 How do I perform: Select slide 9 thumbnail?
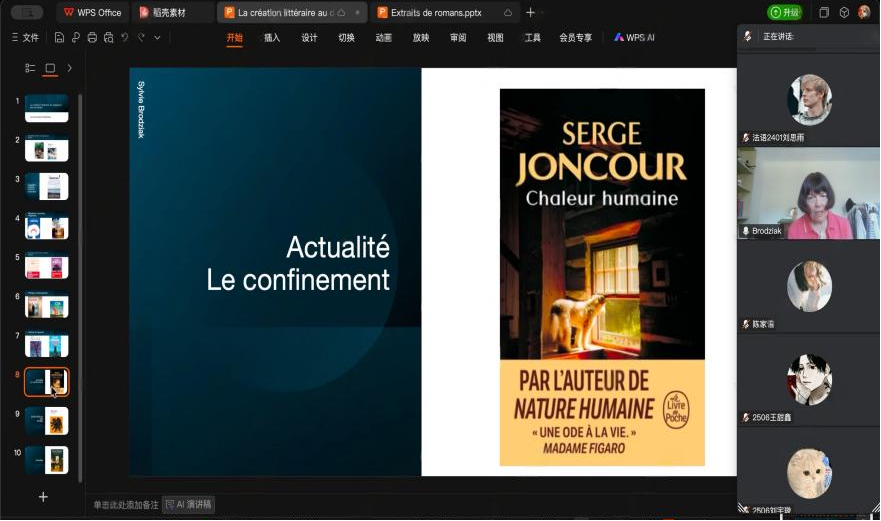pos(47,421)
